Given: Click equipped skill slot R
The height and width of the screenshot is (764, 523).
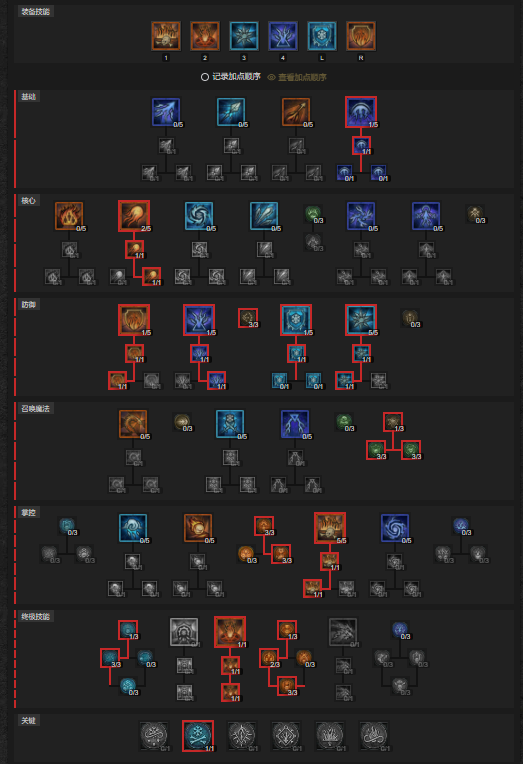Looking at the screenshot, I should [361, 36].
